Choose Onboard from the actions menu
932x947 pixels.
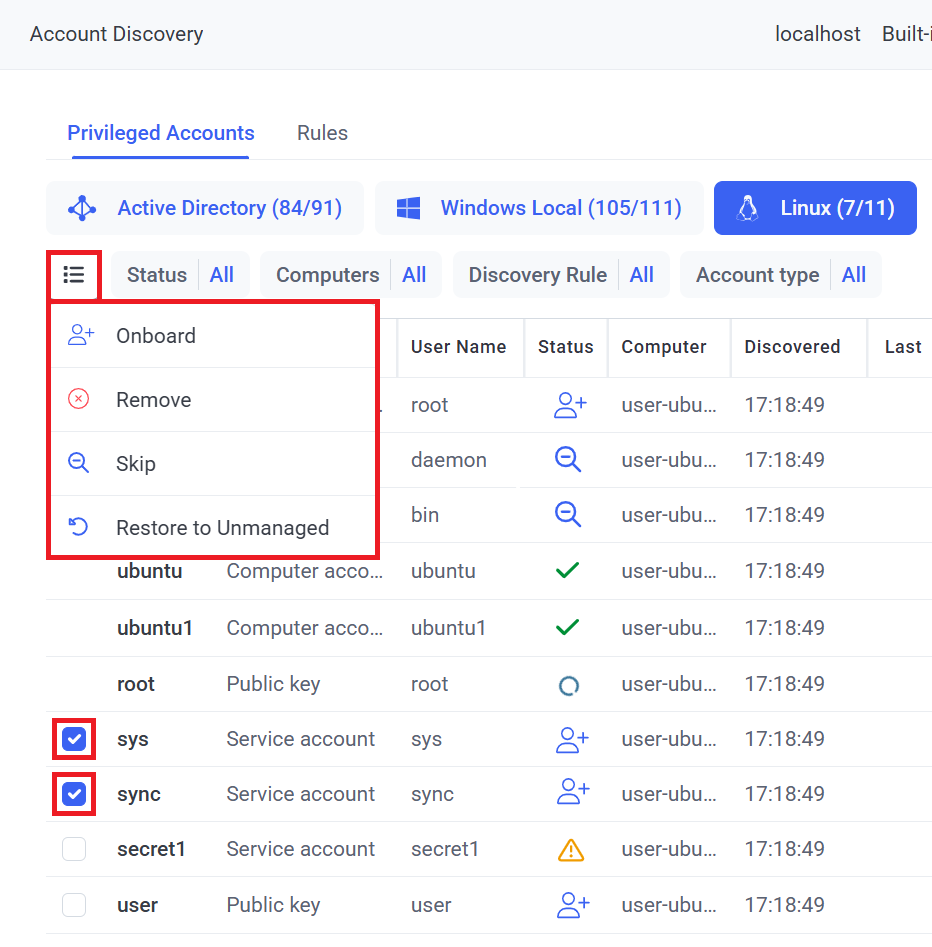pos(155,336)
